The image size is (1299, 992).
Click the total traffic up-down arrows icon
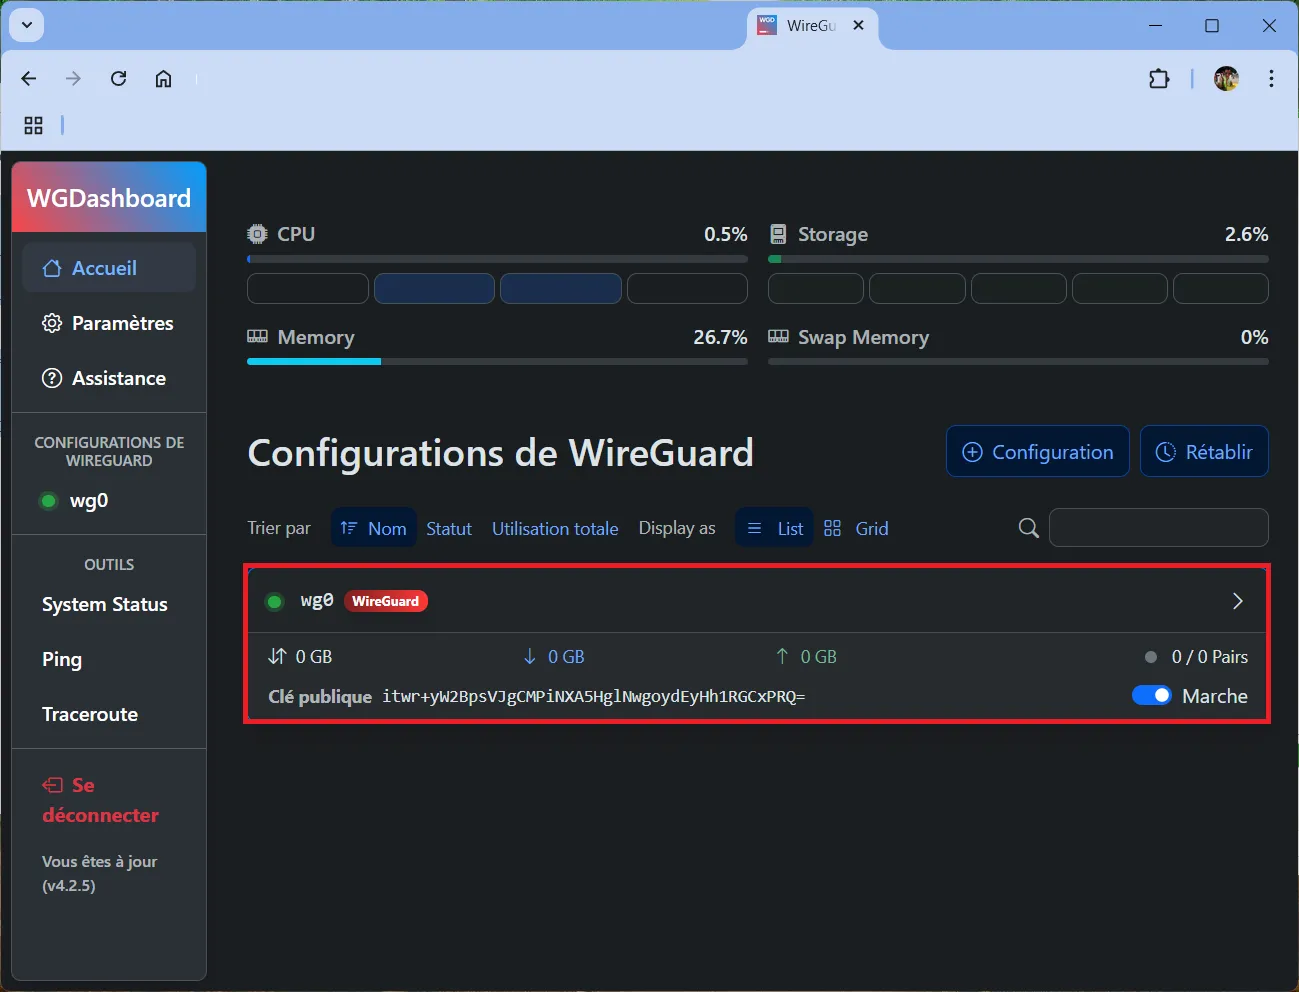coord(277,657)
